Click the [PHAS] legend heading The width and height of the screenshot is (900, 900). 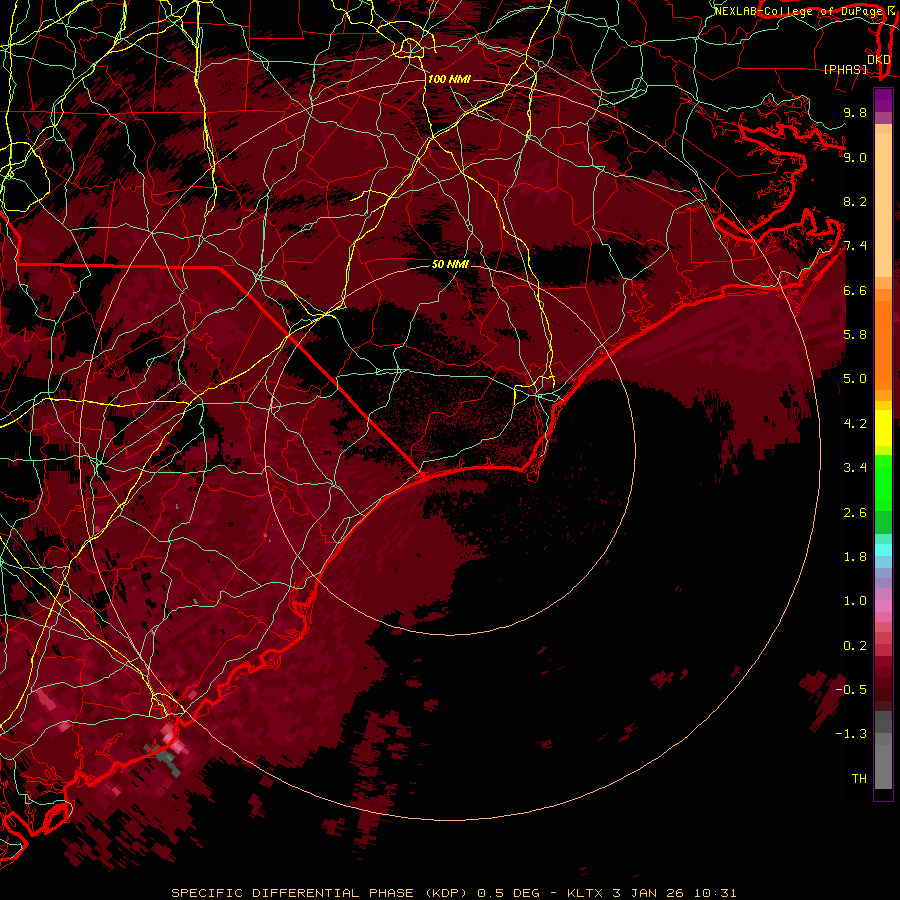(x=845, y=70)
